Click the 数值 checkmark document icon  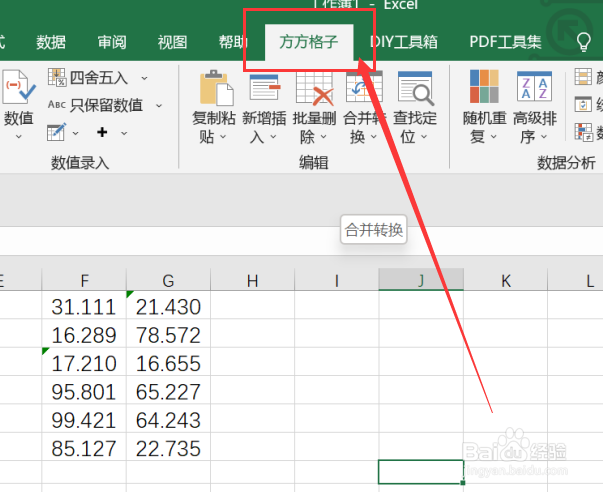point(18,87)
